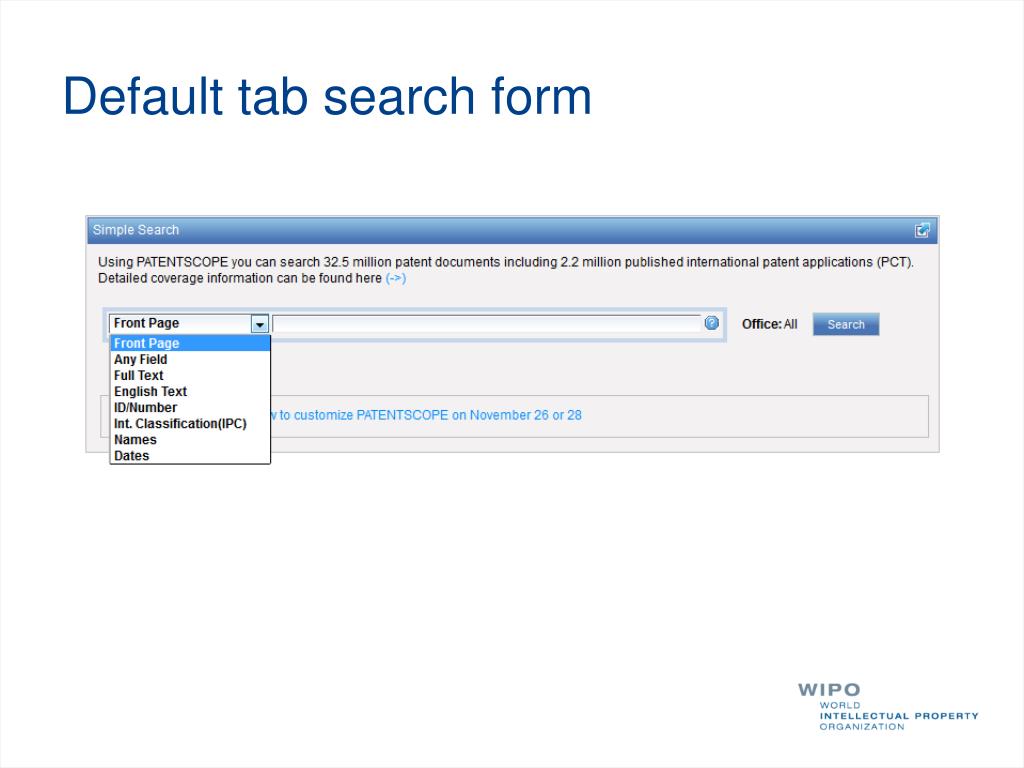Image resolution: width=1024 pixels, height=768 pixels.
Task: Choose Names from the field list
Action: [x=190, y=440]
